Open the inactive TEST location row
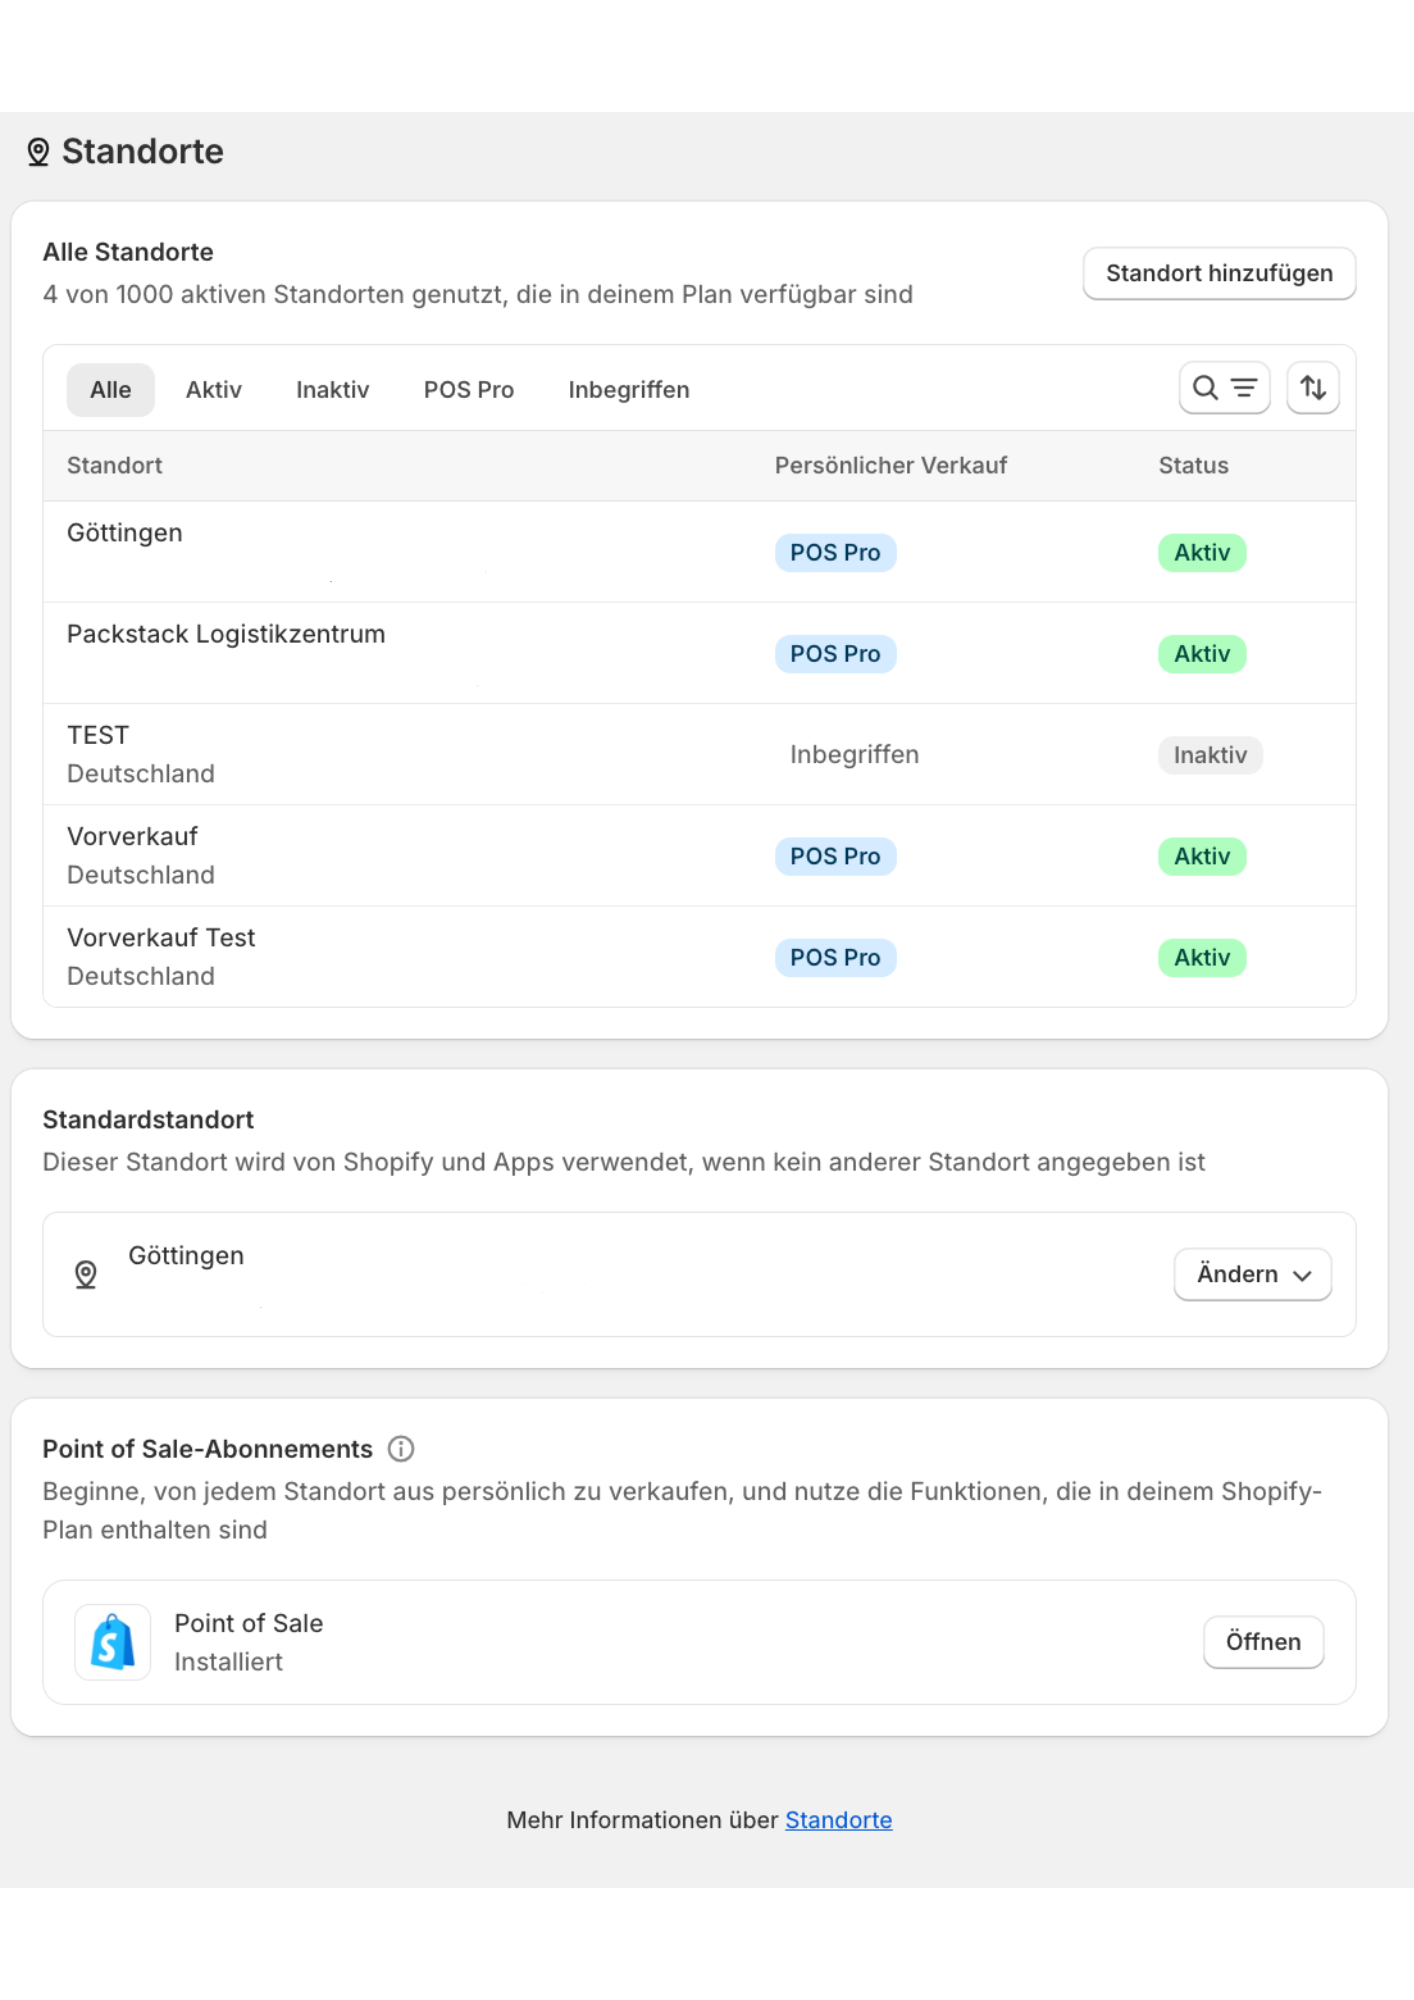1414x2000 pixels. 98,736
